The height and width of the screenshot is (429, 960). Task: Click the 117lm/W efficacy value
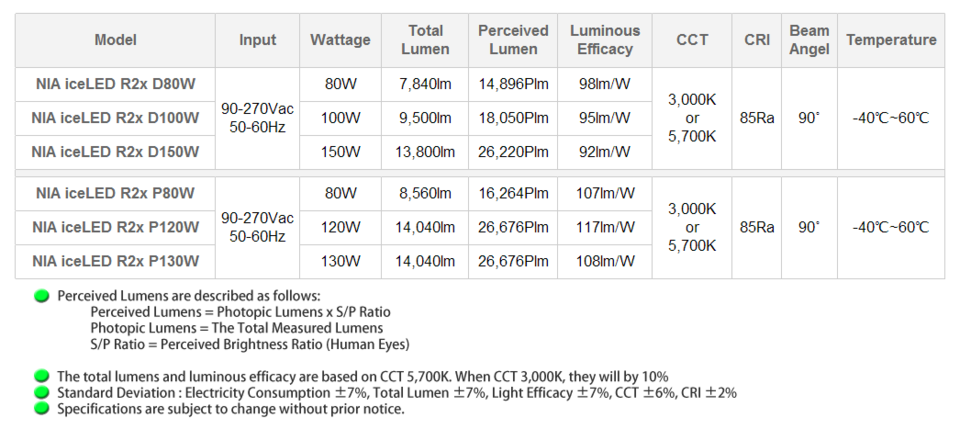[604, 228]
